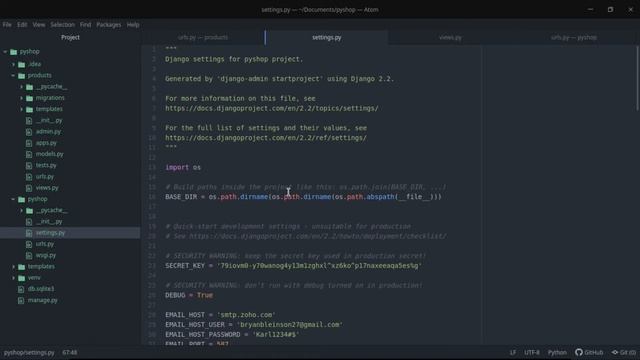Click the manage.py file icon
640x360 pixels.
point(21,300)
